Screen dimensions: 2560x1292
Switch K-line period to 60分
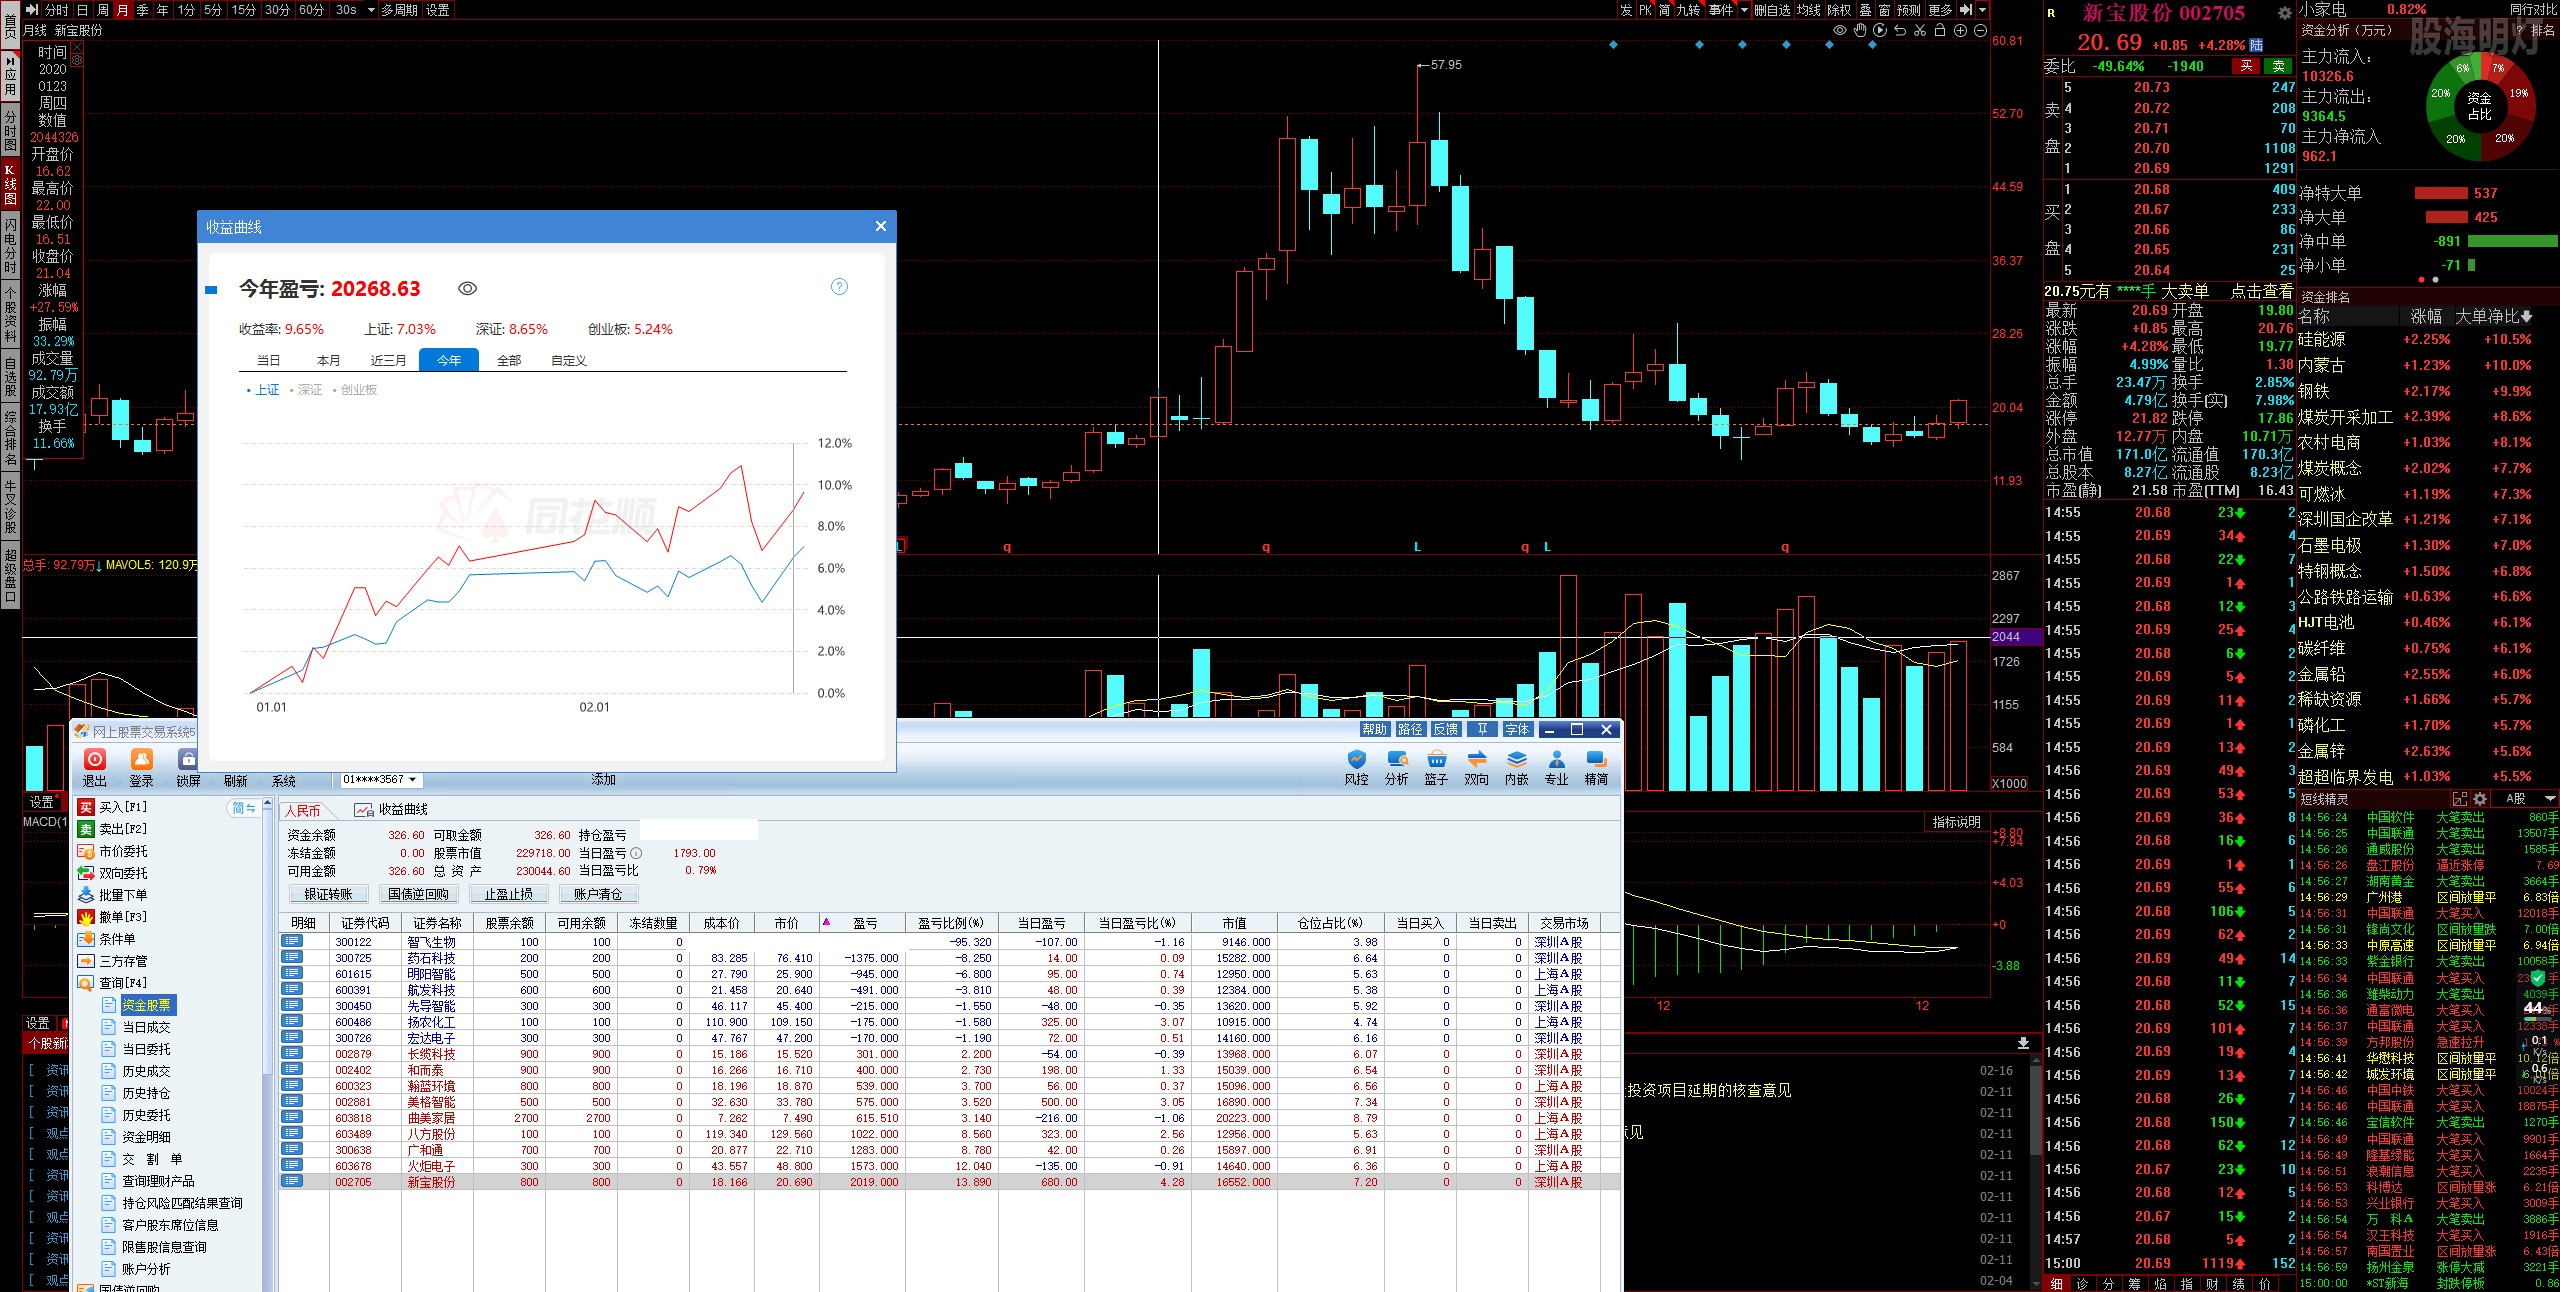(312, 10)
